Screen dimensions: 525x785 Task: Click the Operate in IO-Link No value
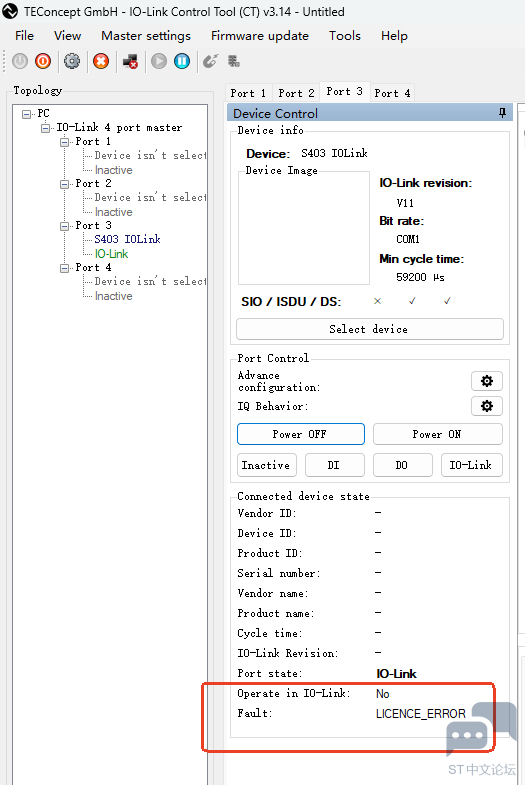coord(383,694)
